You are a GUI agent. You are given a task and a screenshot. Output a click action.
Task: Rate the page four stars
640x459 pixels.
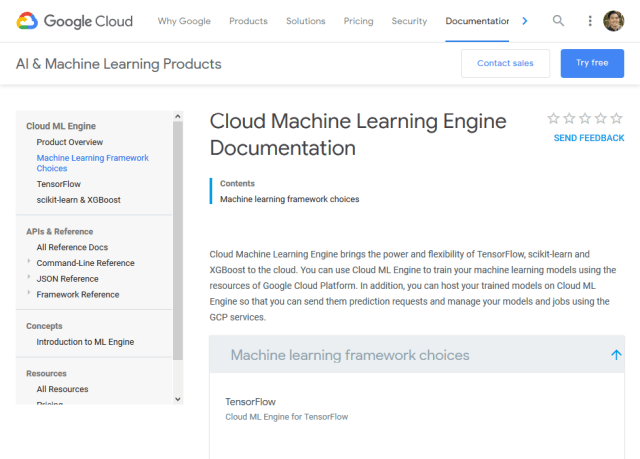[600, 118]
